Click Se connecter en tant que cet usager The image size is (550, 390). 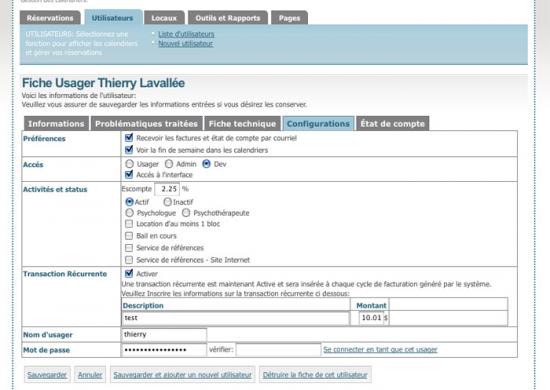[380, 349]
